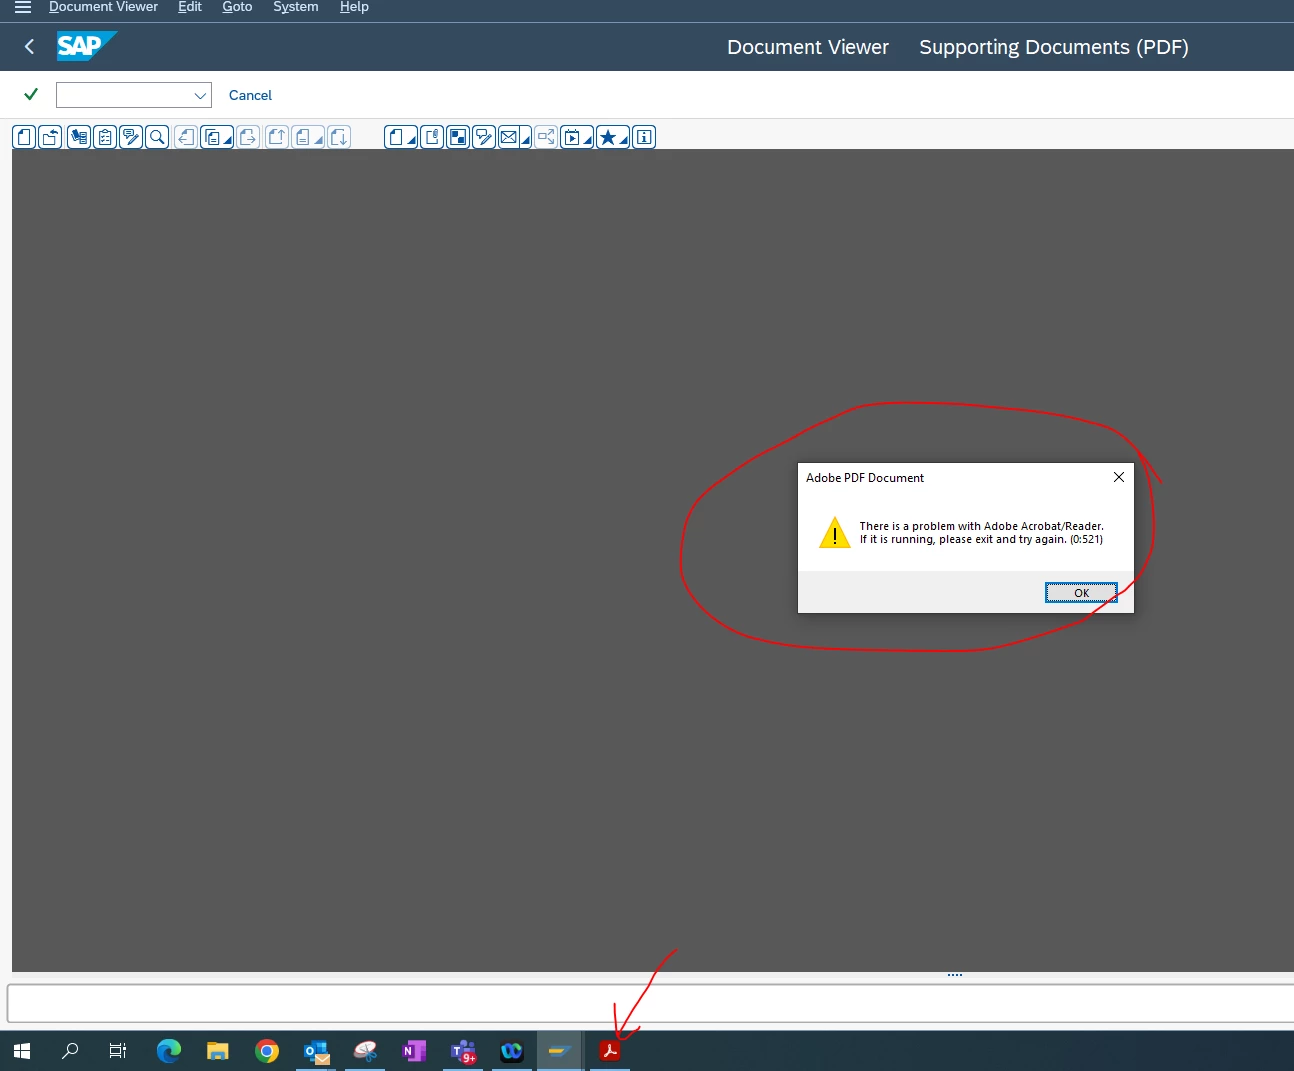Open the SAP hamburger menu
This screenshot has width=1294, height=1071.
click(x=22, y=7)
